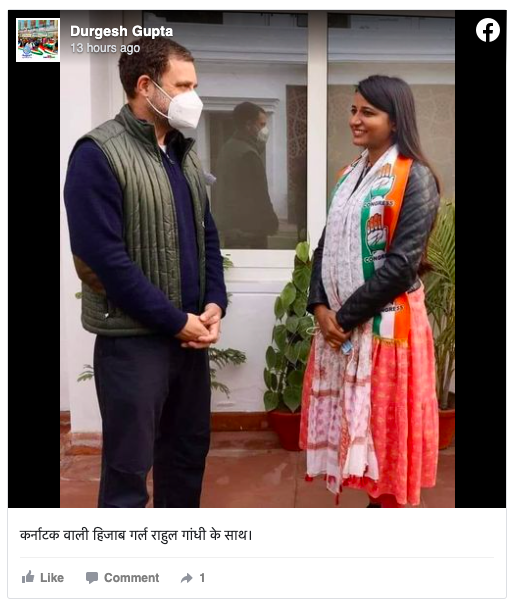Select the Hindi caption text below the photo
Viewport: 515px width, 607px height.
point(136,535)
